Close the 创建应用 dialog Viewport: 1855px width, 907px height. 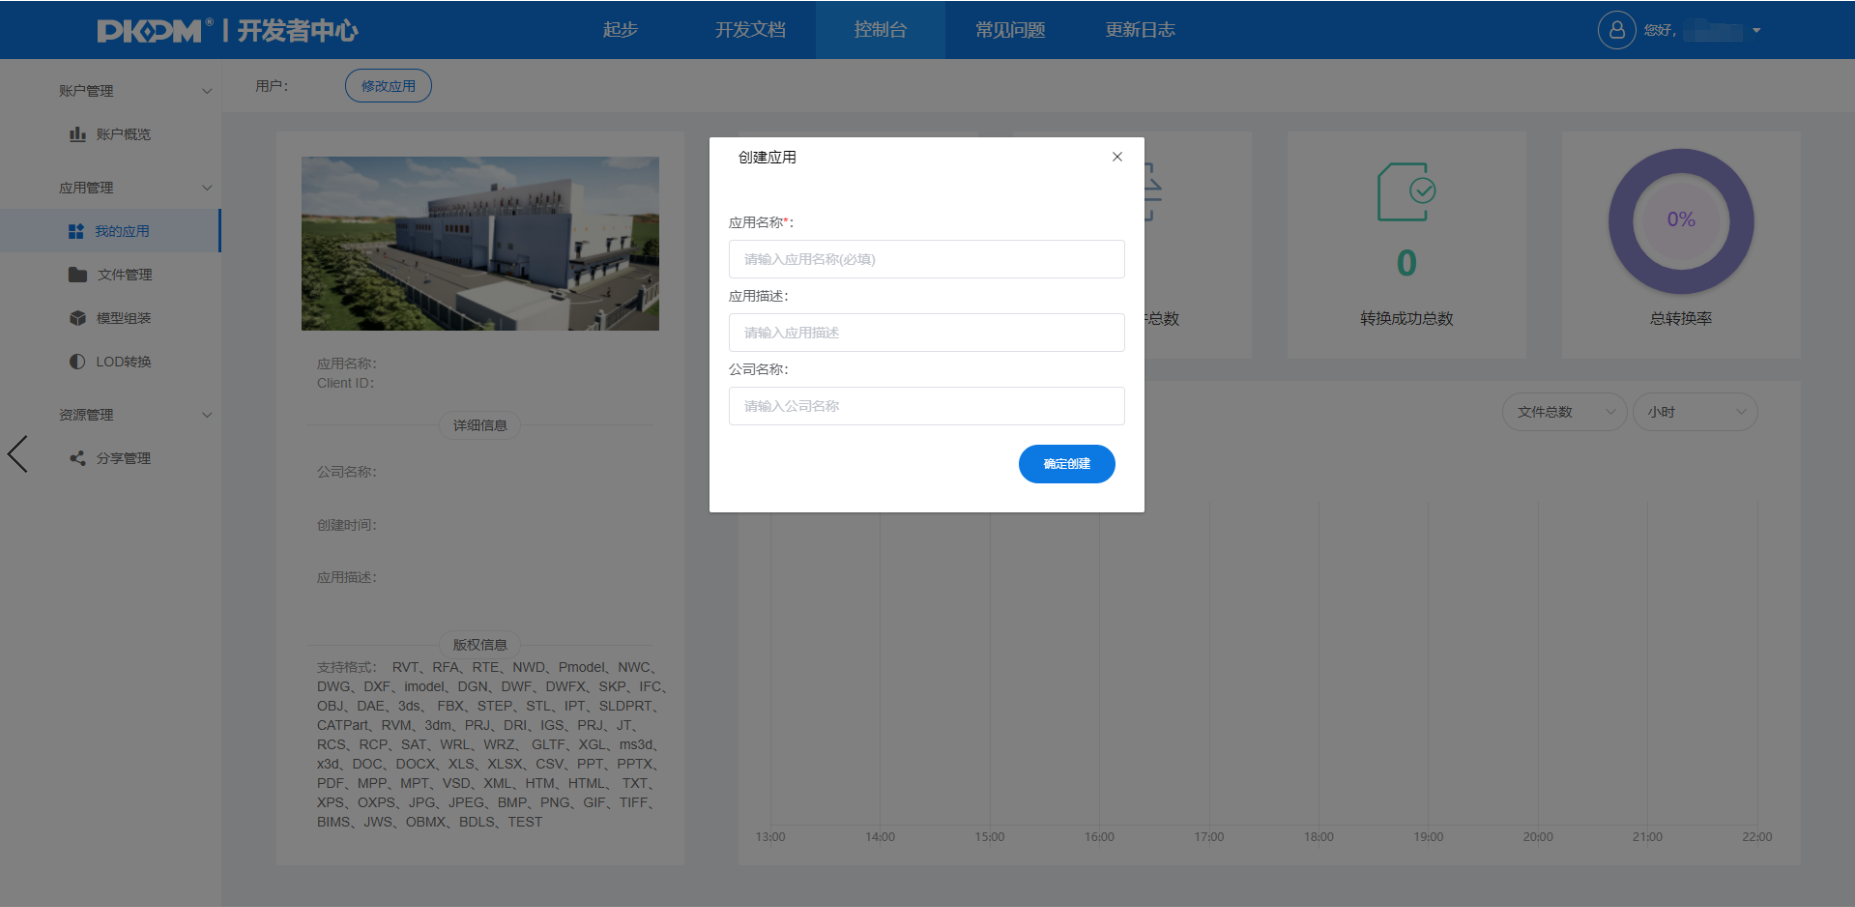(x=1117, y=157)
